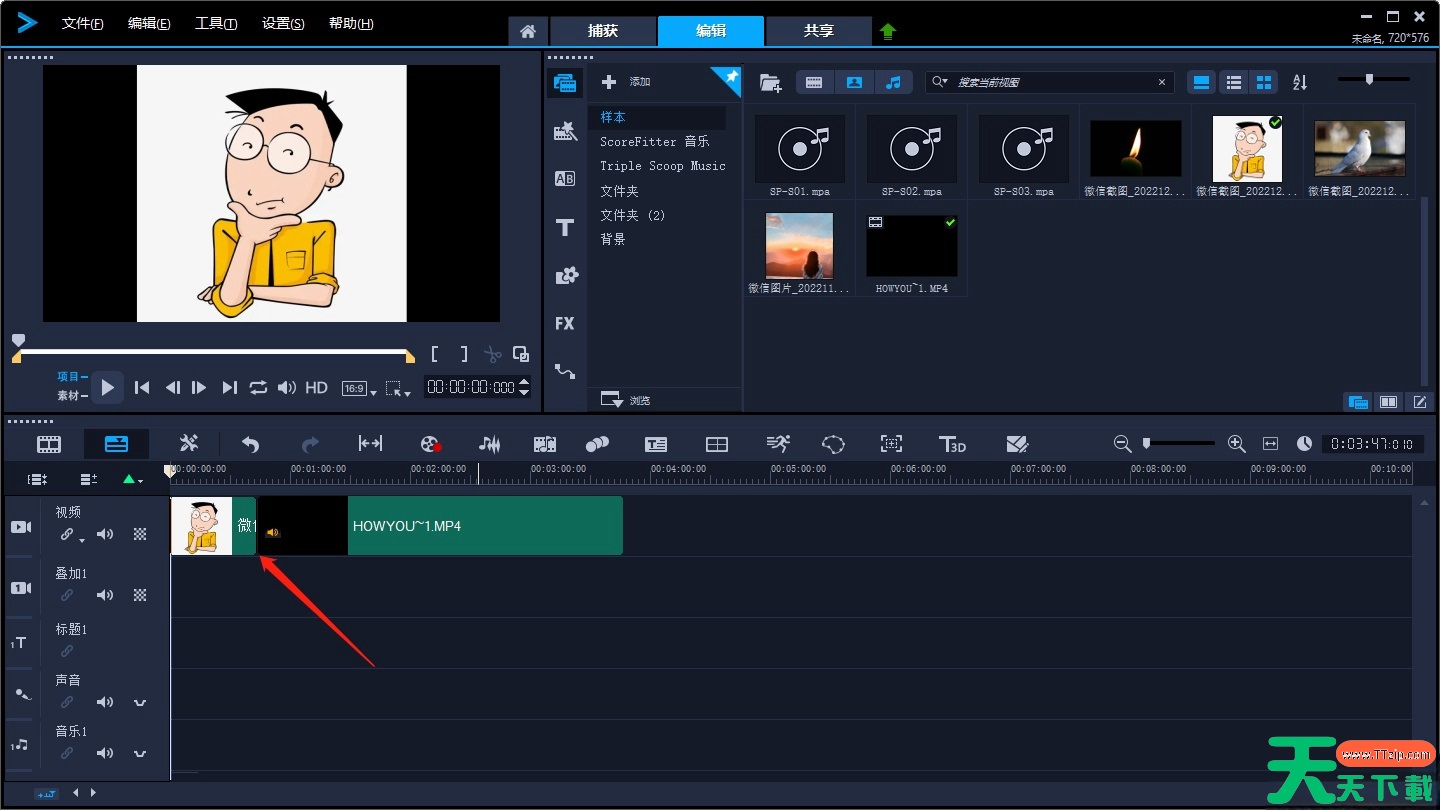Viewport: 1440px width, 810px height.
Task: Sort clips in library (A-Z icon)
Action: 1300,82
